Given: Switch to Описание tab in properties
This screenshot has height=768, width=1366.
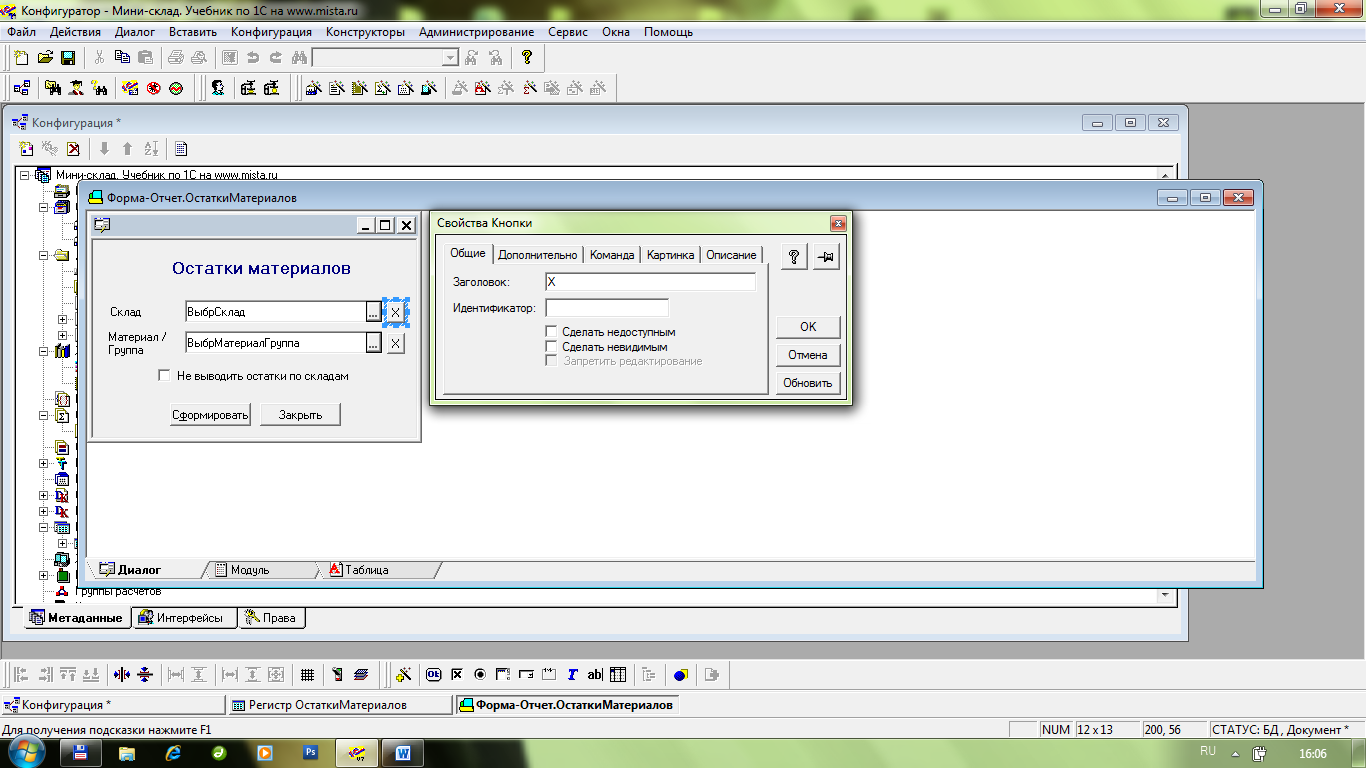Looking at the screenshot, I should 731,255.
